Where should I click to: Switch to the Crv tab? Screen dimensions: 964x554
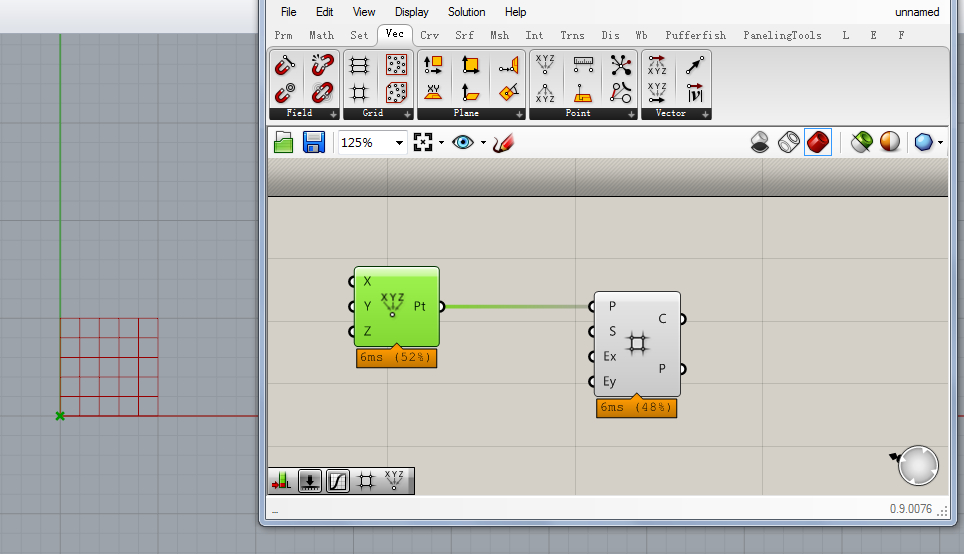pos(429,36)
